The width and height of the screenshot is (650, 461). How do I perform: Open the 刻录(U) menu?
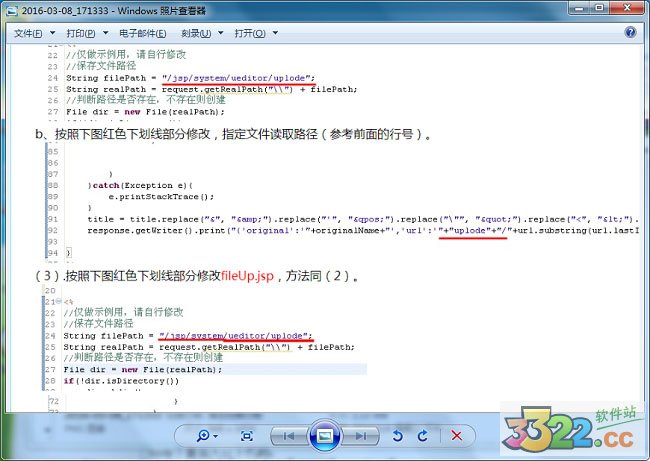coord(196,33)
